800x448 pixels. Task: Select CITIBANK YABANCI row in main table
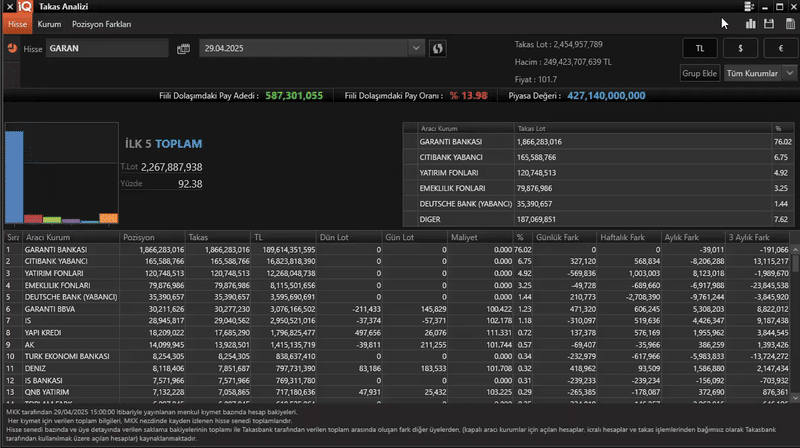tap(398, 261)
